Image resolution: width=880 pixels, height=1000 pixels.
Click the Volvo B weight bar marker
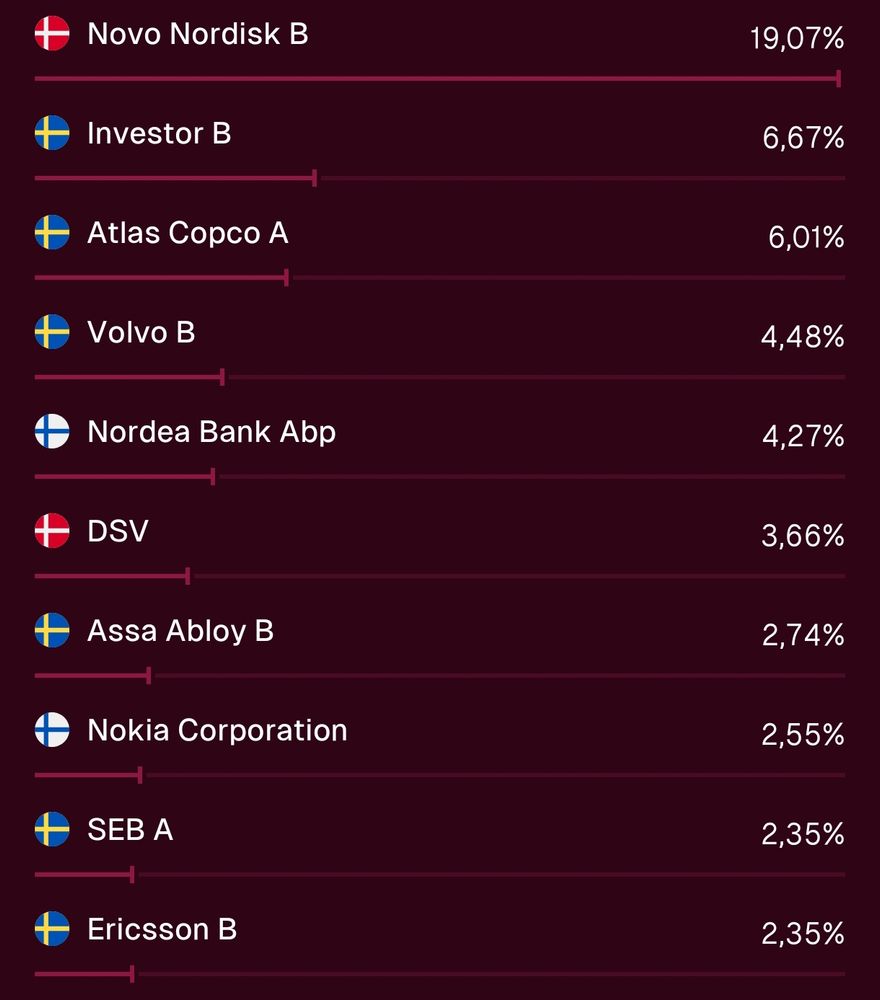(222, 377)
